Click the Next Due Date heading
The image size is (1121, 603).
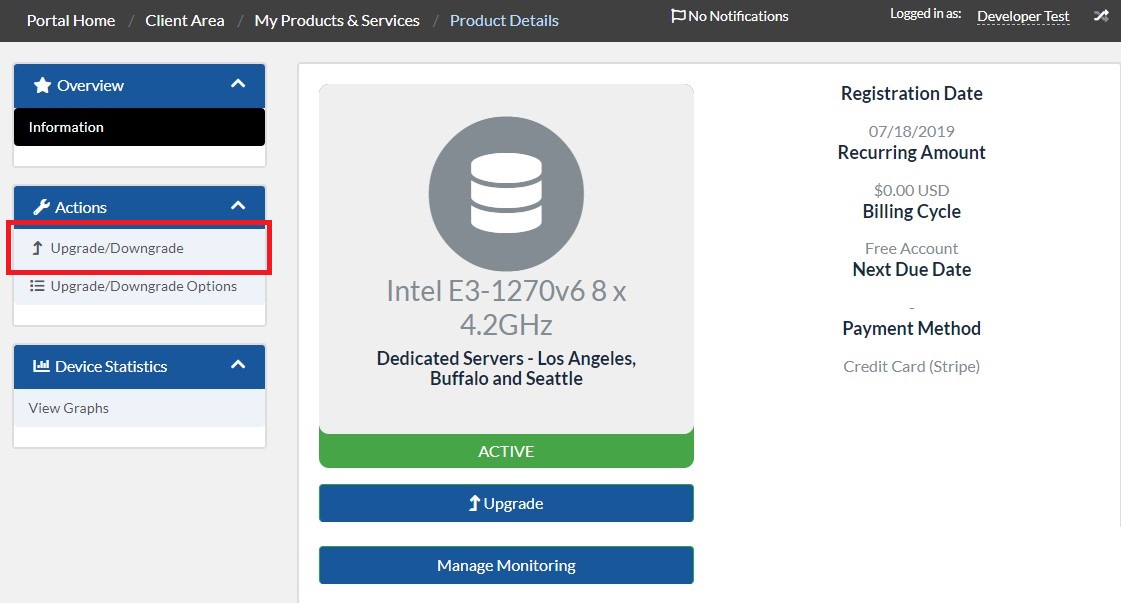pyautogui.click(x=912, y=270)
